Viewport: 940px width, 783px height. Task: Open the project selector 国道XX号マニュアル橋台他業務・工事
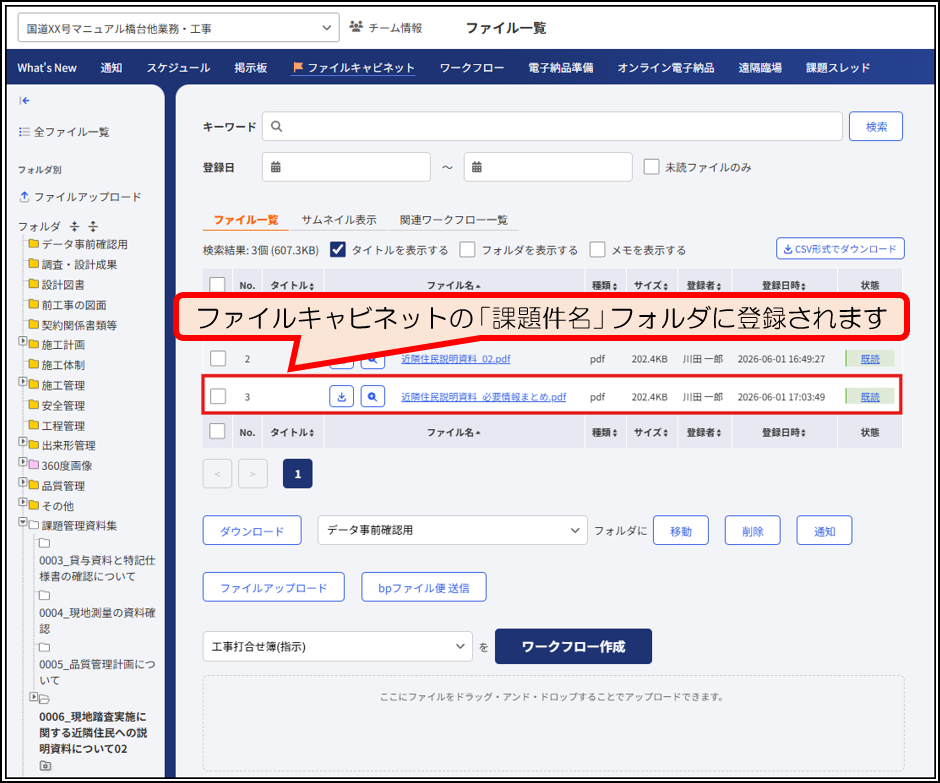click(x=179, y=28)
